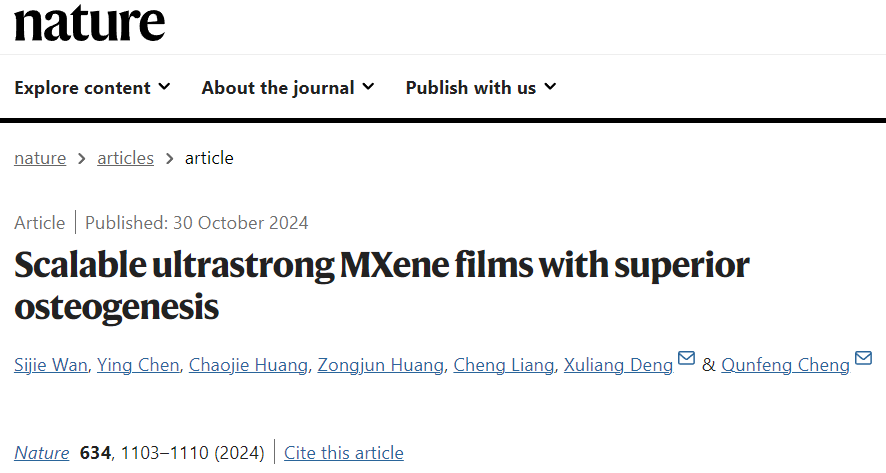Open author Sijie Wan's details
The width and height of the screenshot is (886, 473).
coord(50,365)
